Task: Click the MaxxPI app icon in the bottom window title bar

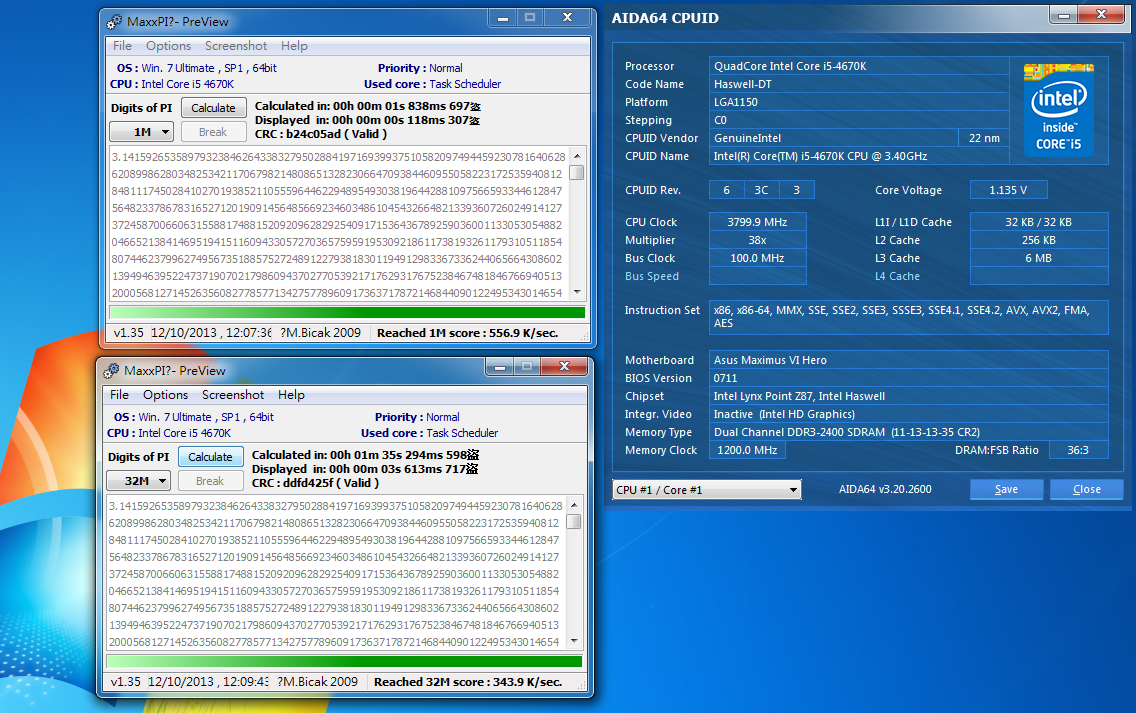Action: 111,371
